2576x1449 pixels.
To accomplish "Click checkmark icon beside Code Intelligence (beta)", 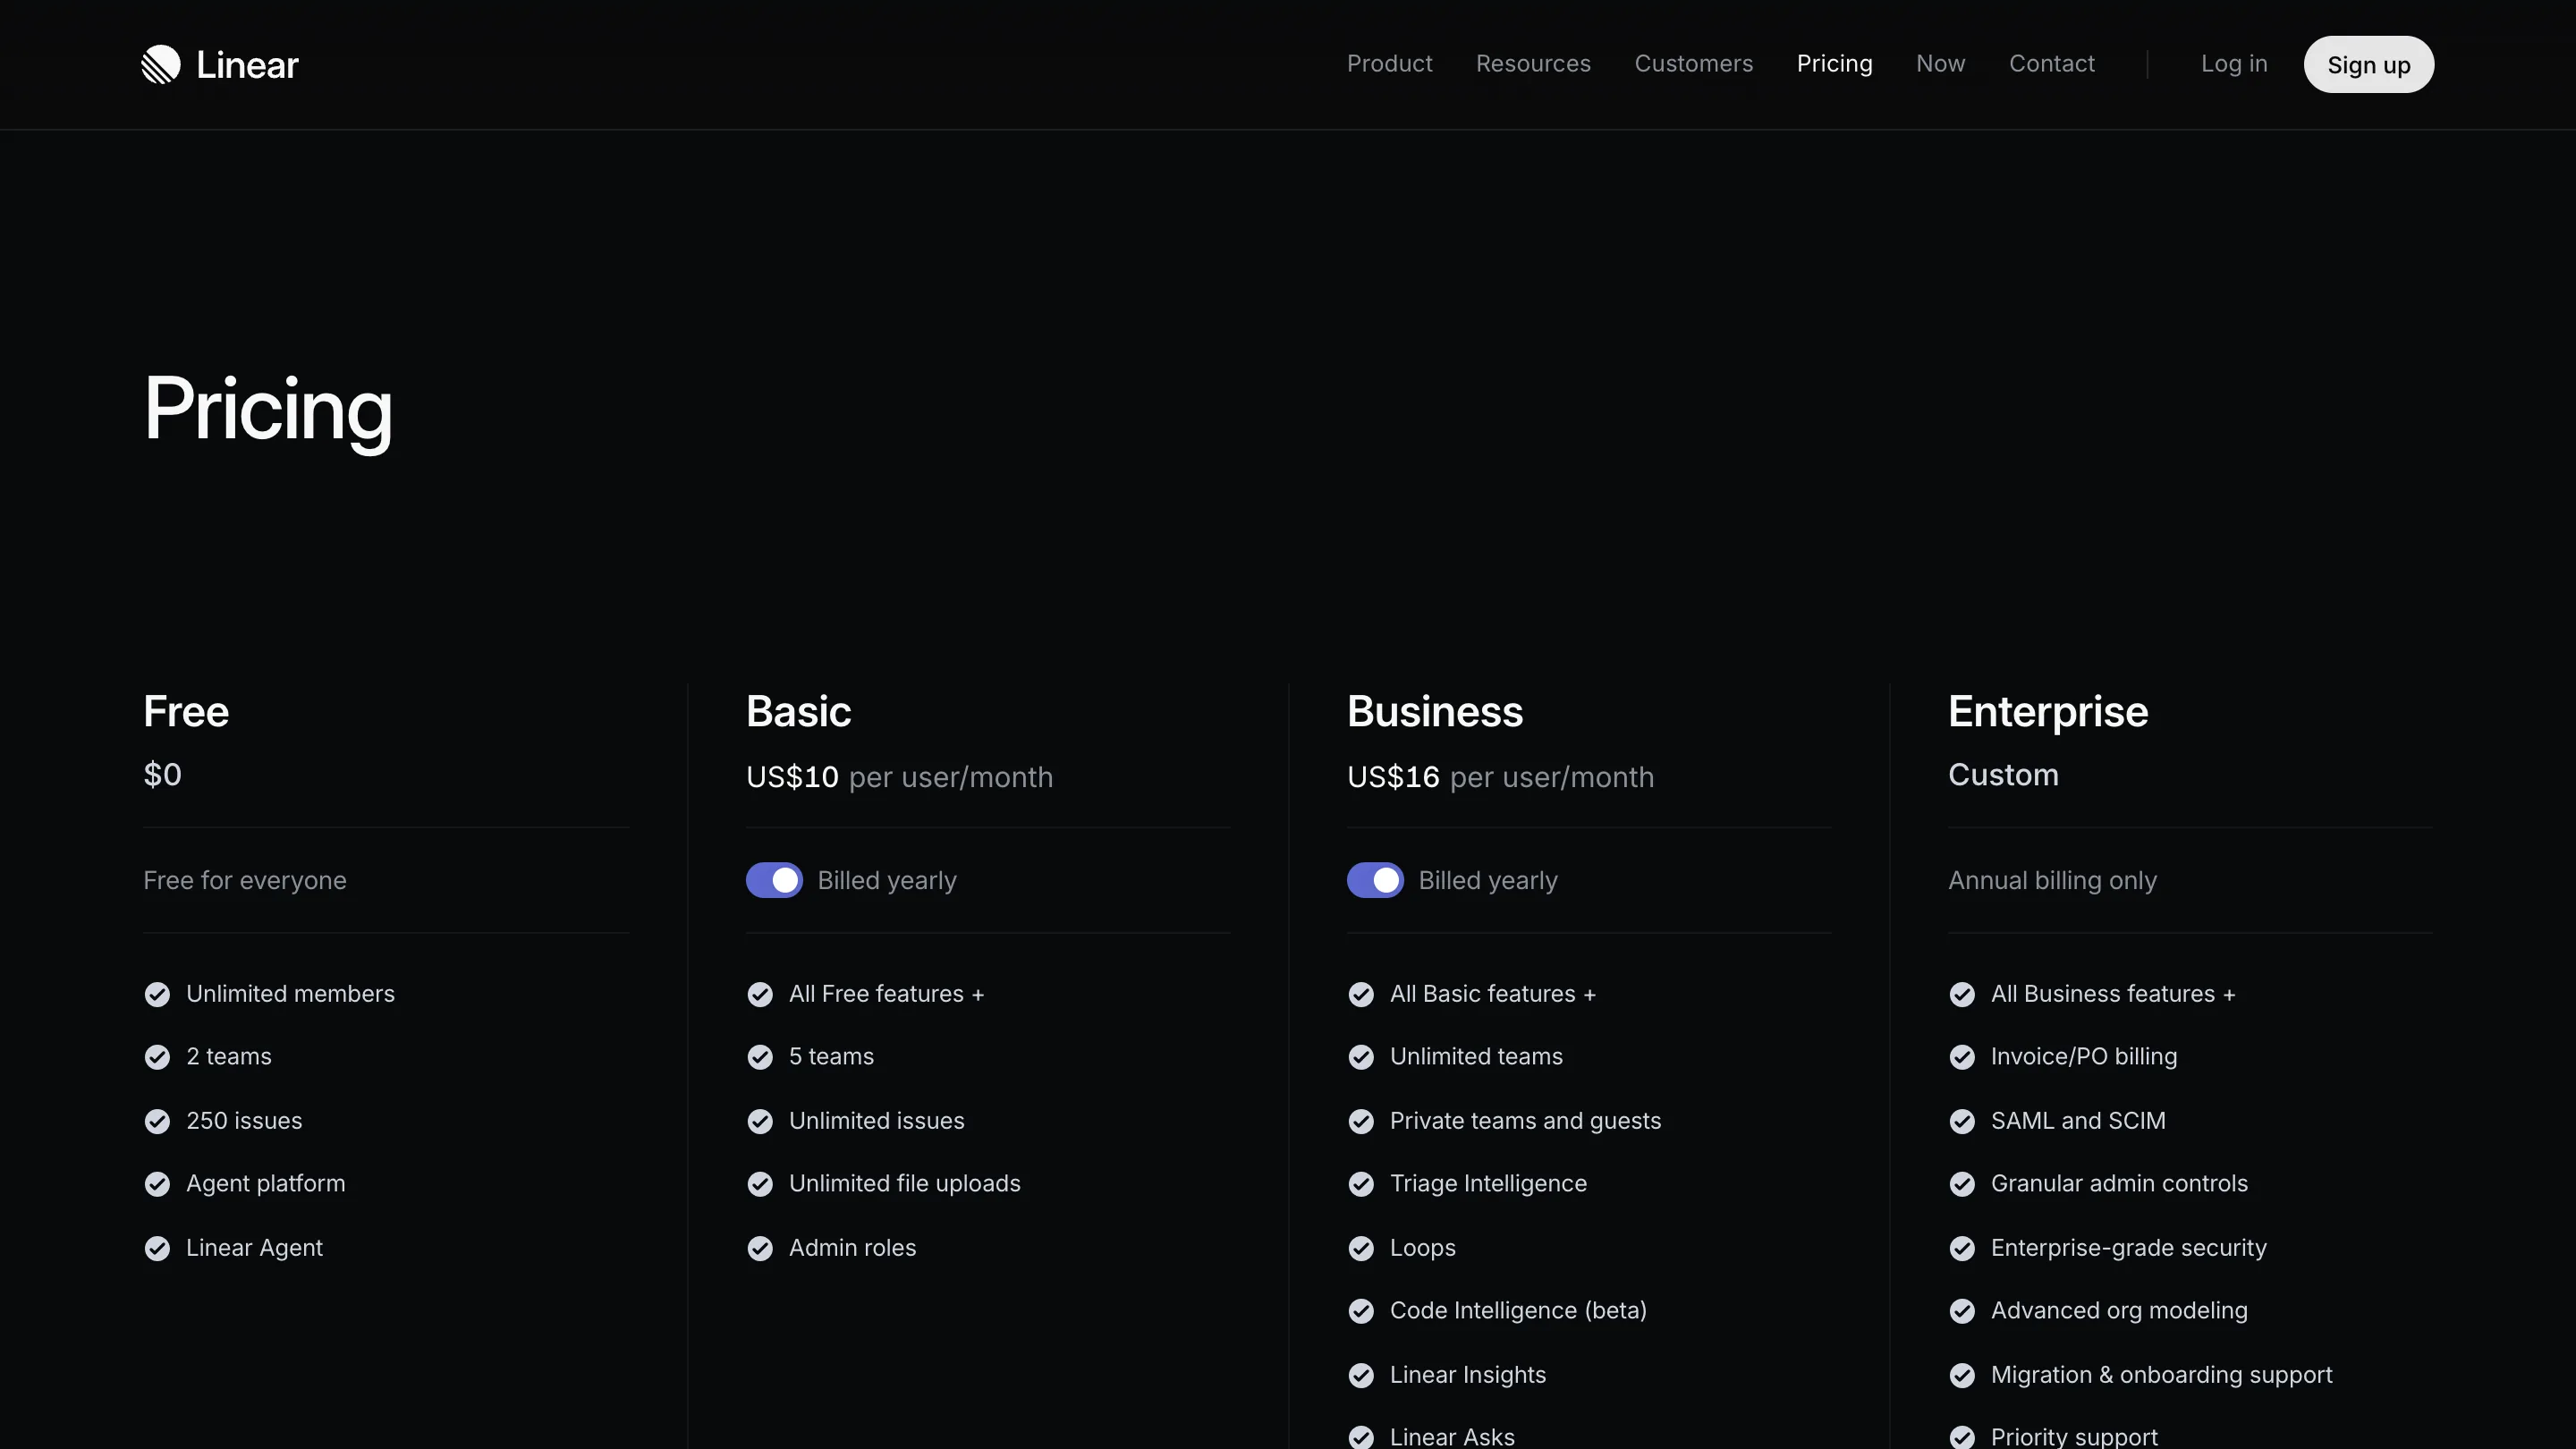I will pyautogui.click(x=1361, y=1311).
